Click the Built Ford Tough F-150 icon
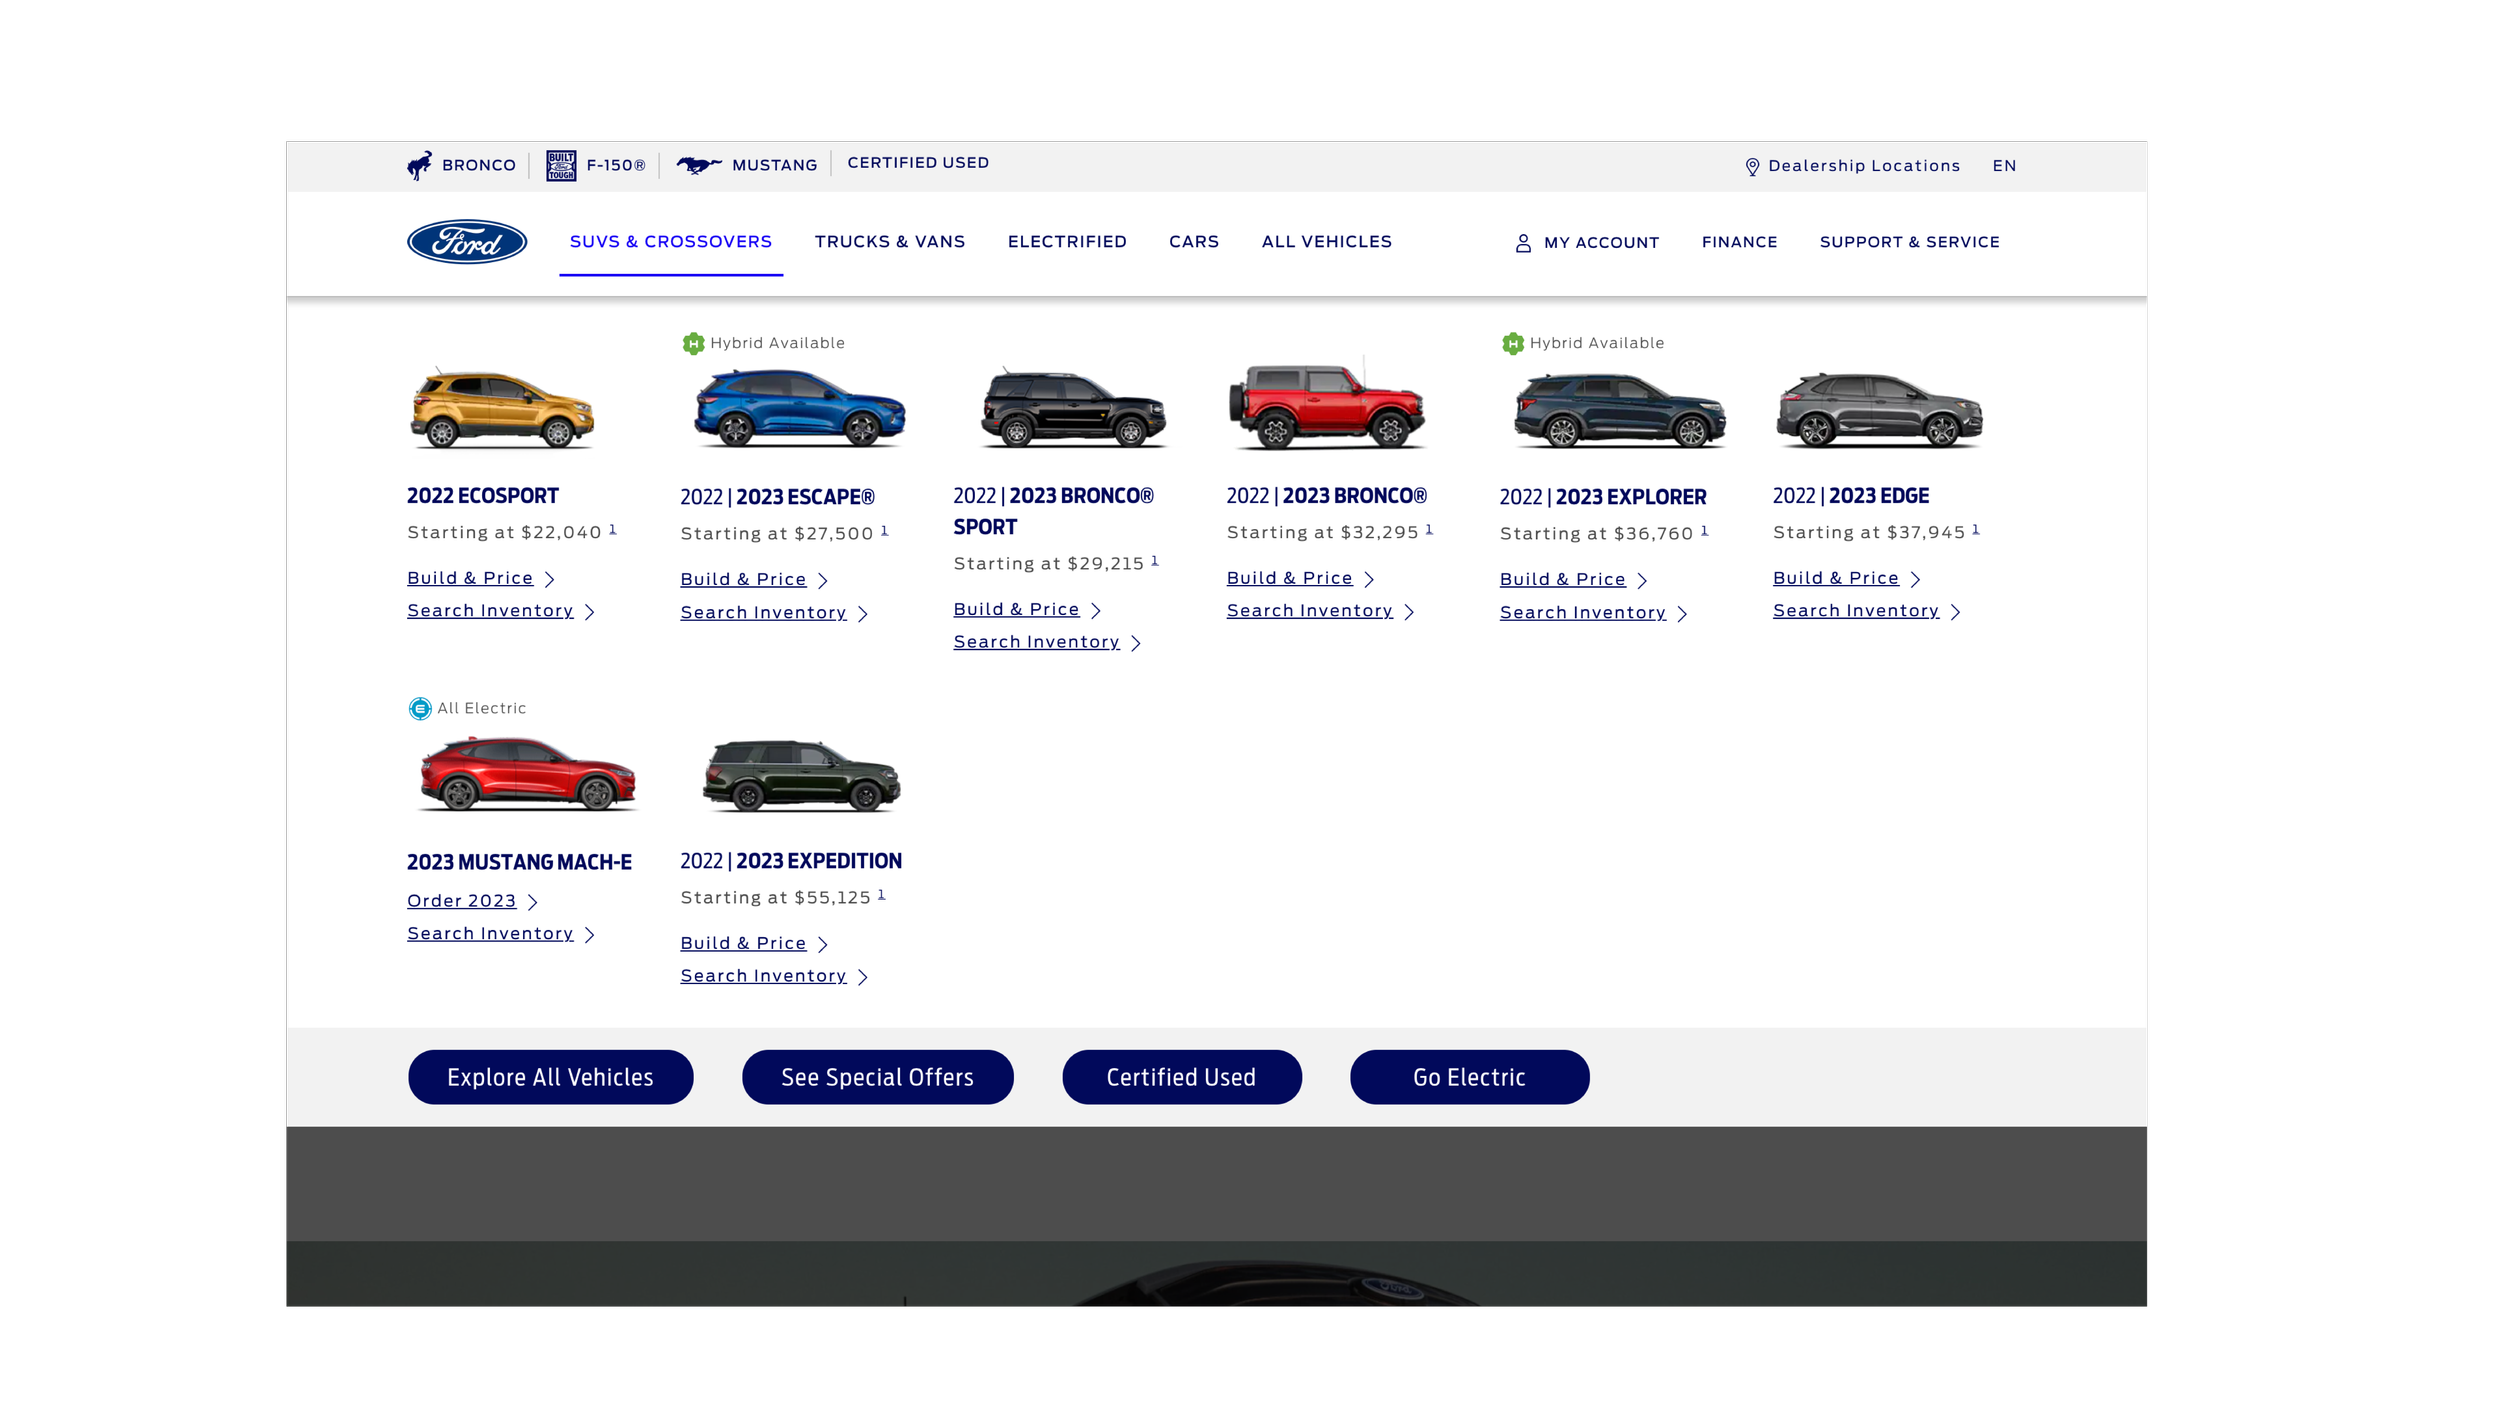 click(561, 165)
